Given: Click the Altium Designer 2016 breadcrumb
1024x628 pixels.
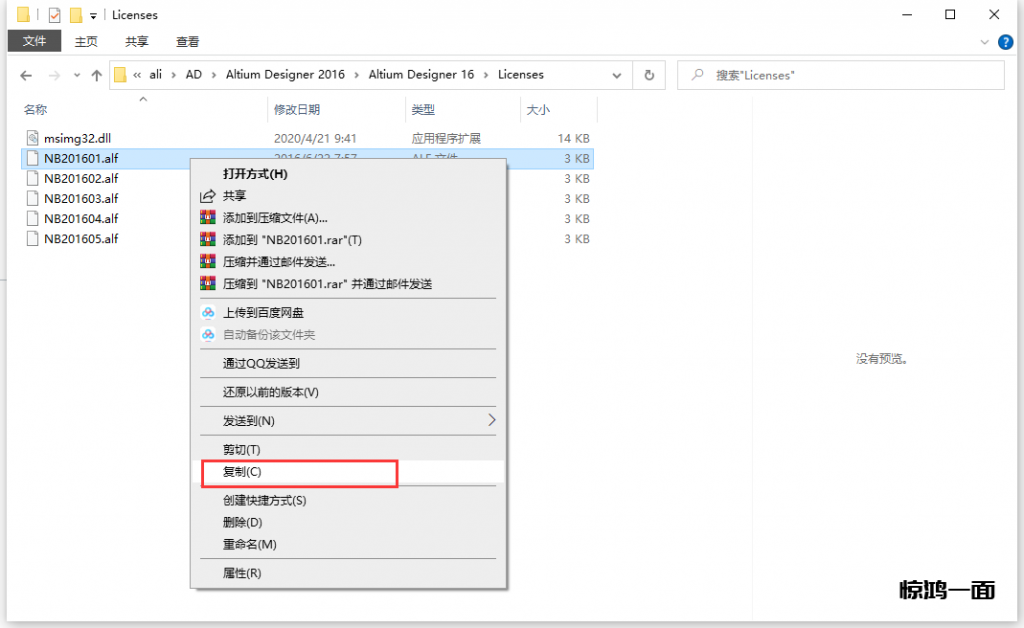Looking at the screenshot, I should [285, 75].
